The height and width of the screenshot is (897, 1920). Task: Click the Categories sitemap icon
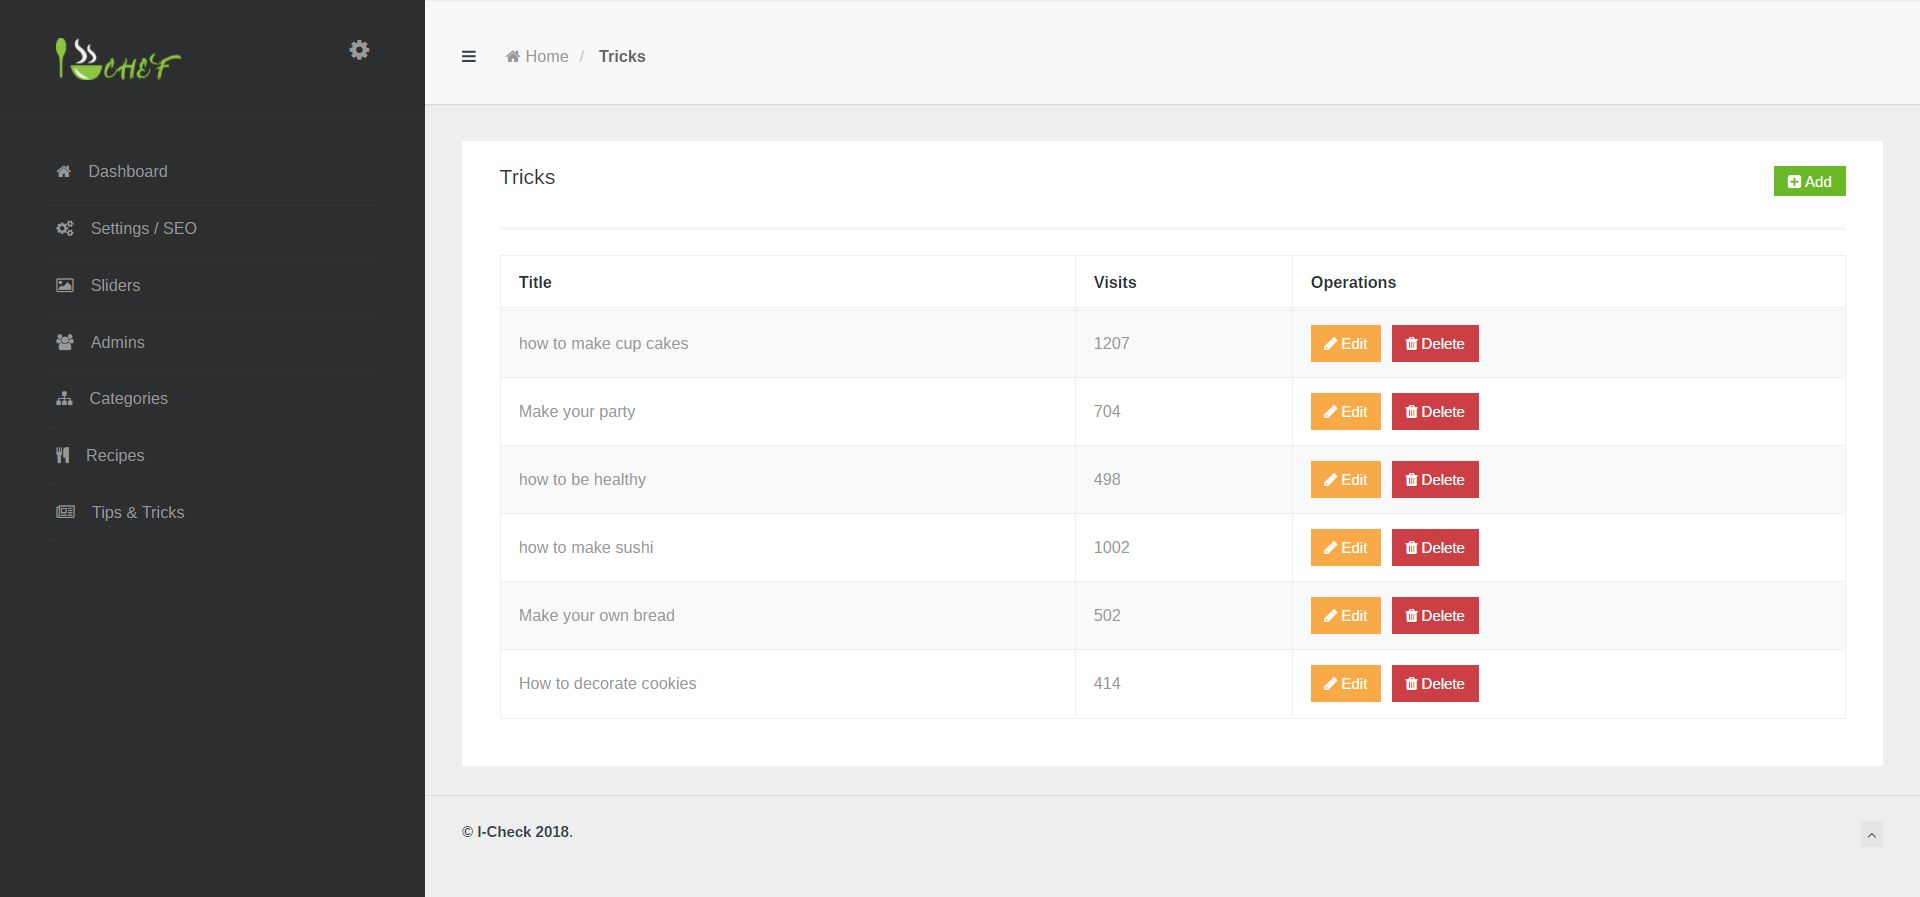pos(65,399)
